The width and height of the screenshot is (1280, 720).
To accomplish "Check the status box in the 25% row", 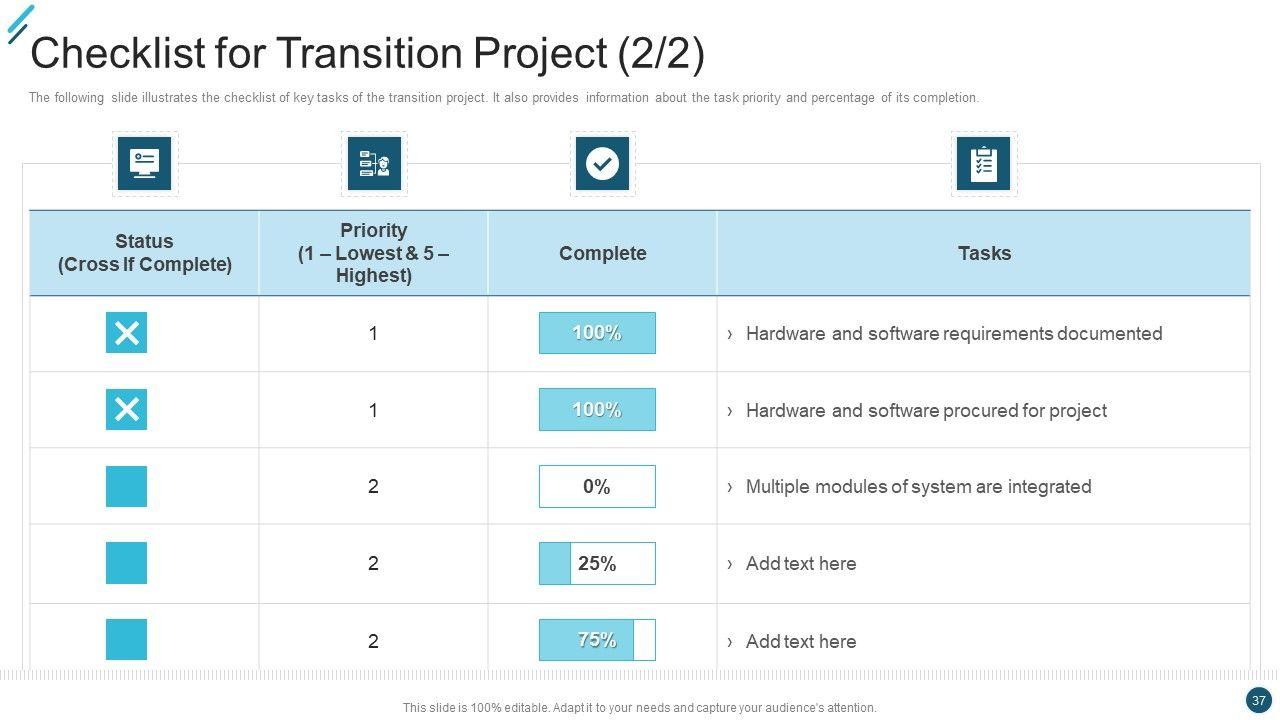I will [126, 563].
